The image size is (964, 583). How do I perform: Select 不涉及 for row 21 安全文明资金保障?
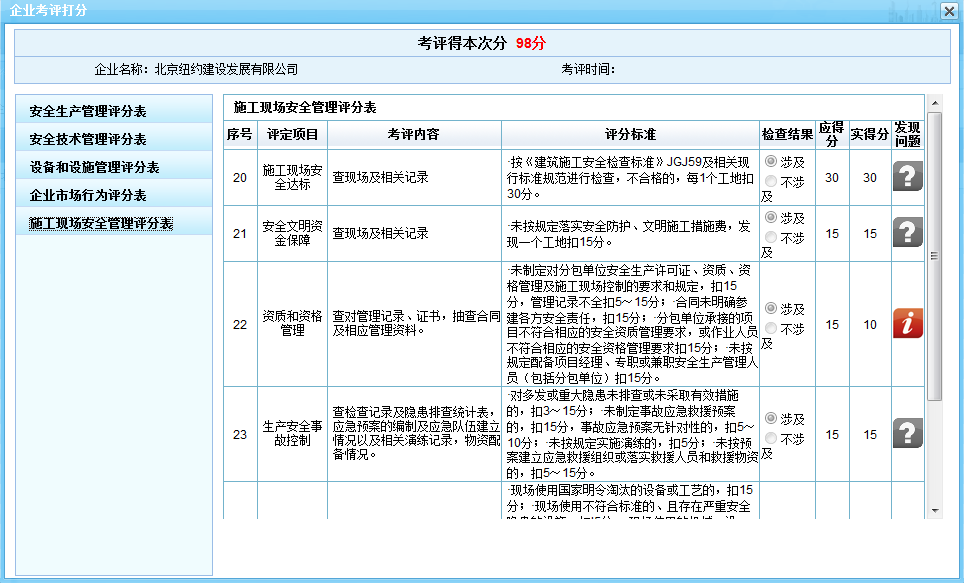[771, 237]
